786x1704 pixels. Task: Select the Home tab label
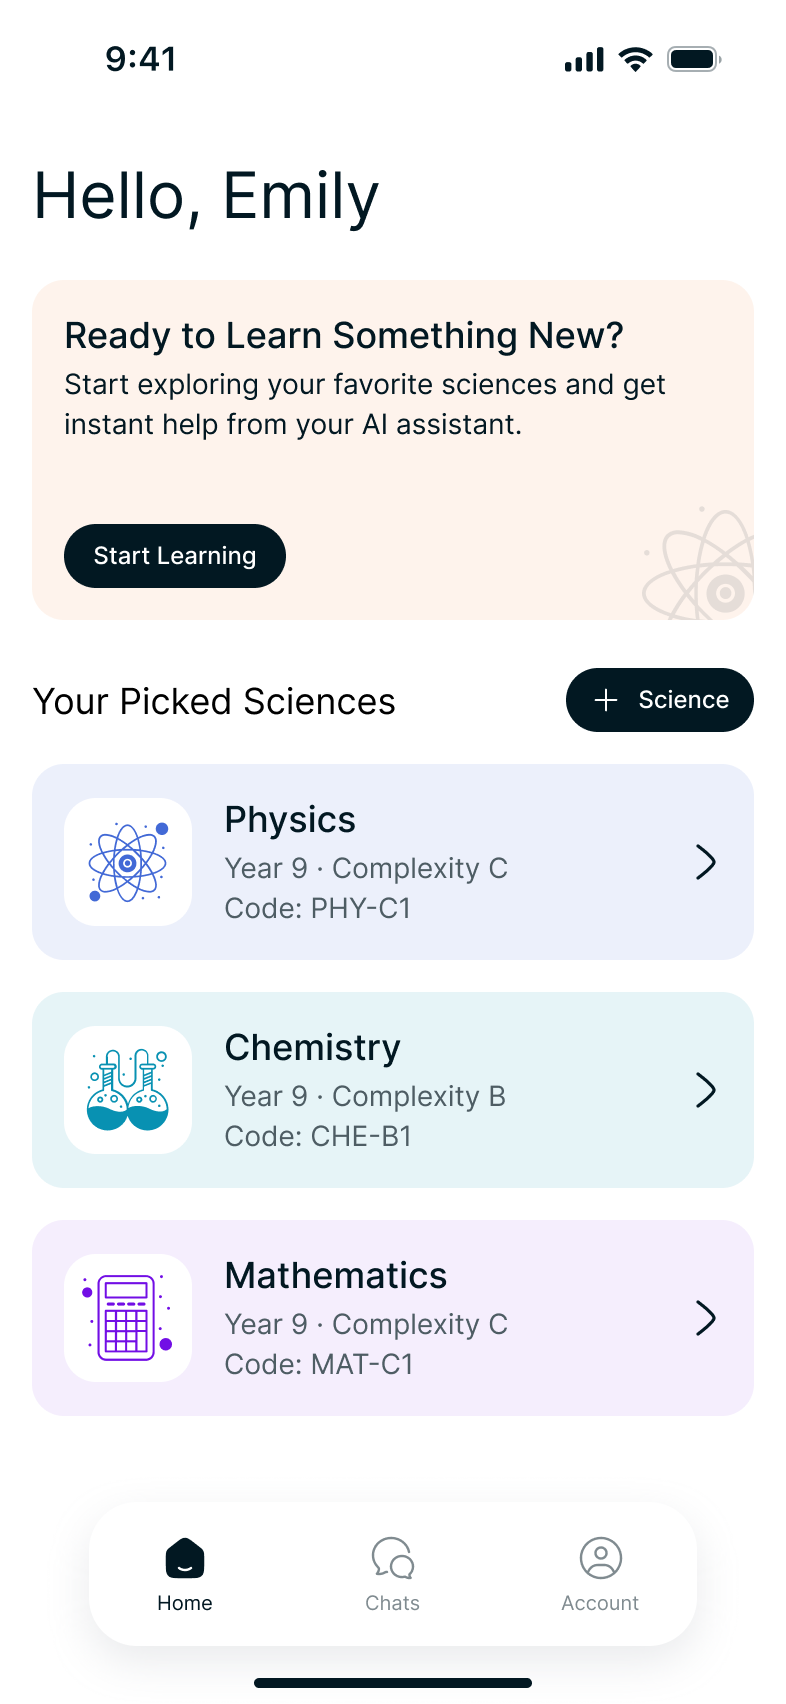tap(185, 1603)
